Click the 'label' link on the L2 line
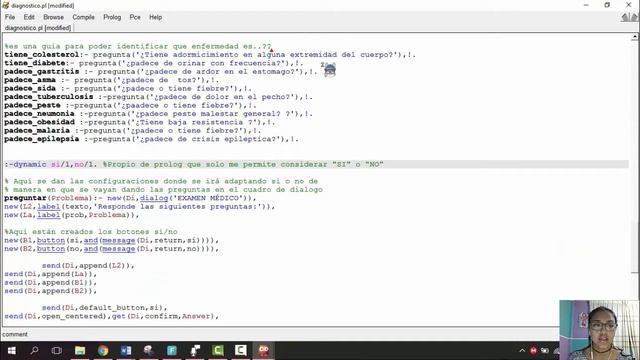 coord(49,207)
